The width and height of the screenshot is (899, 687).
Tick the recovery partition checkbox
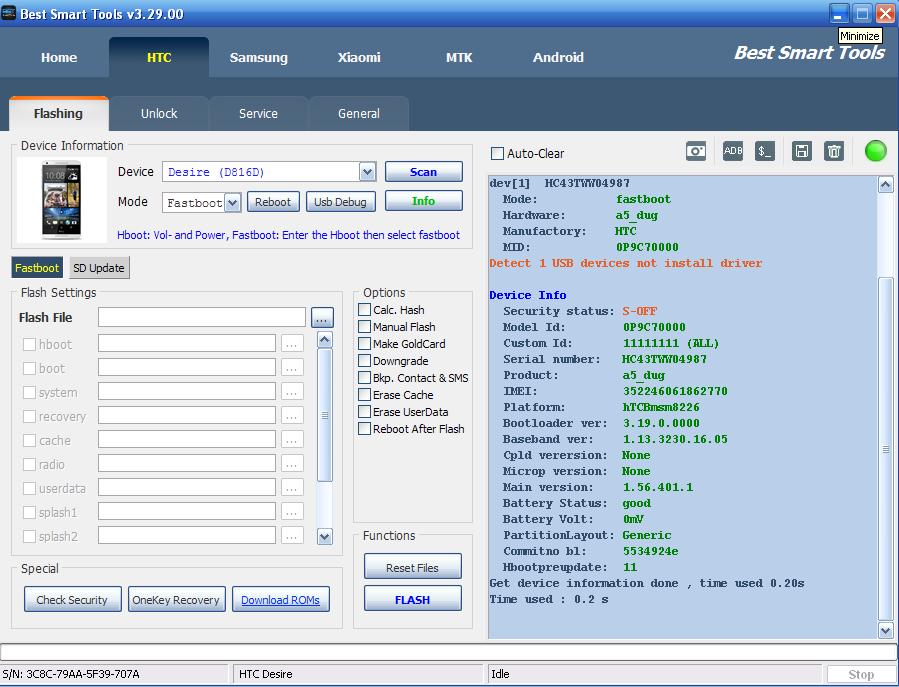[x=29, y=417]
